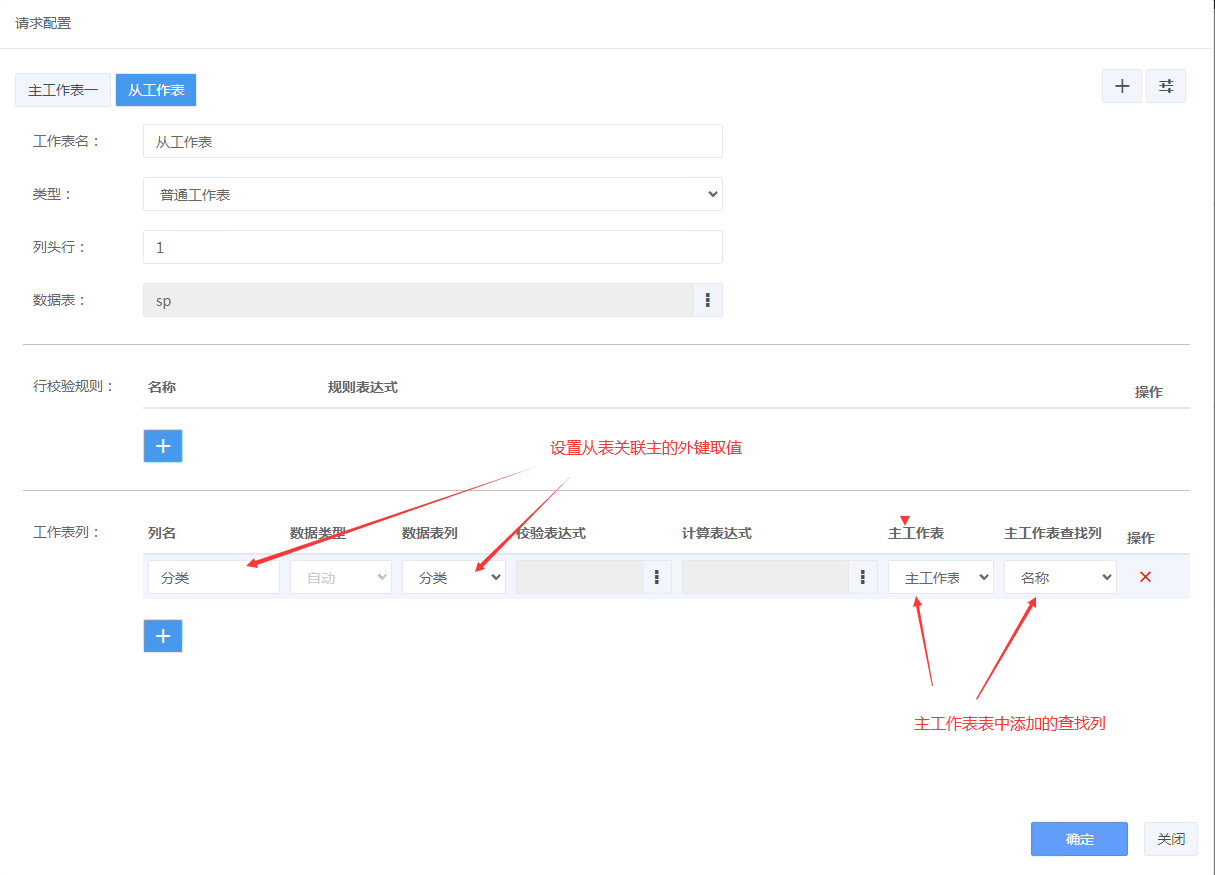Expand the 类型 dropdown showing 普通工作表

(432, 194)
